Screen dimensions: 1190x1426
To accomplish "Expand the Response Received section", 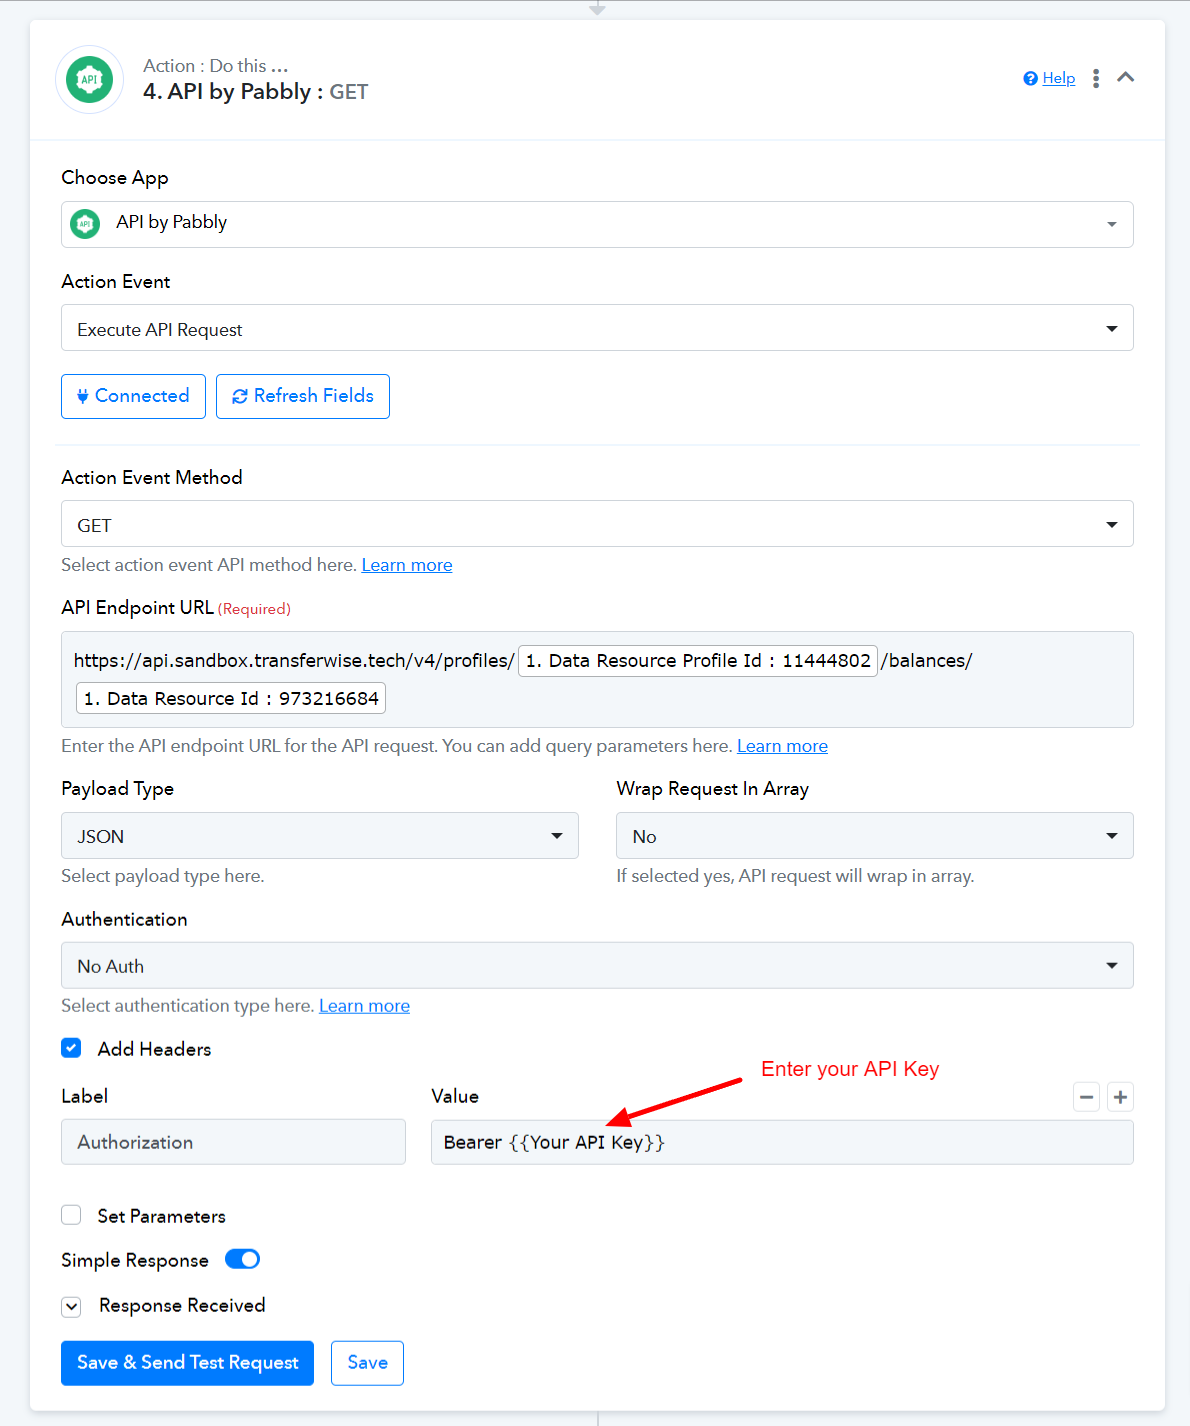I will (71, 1306).
